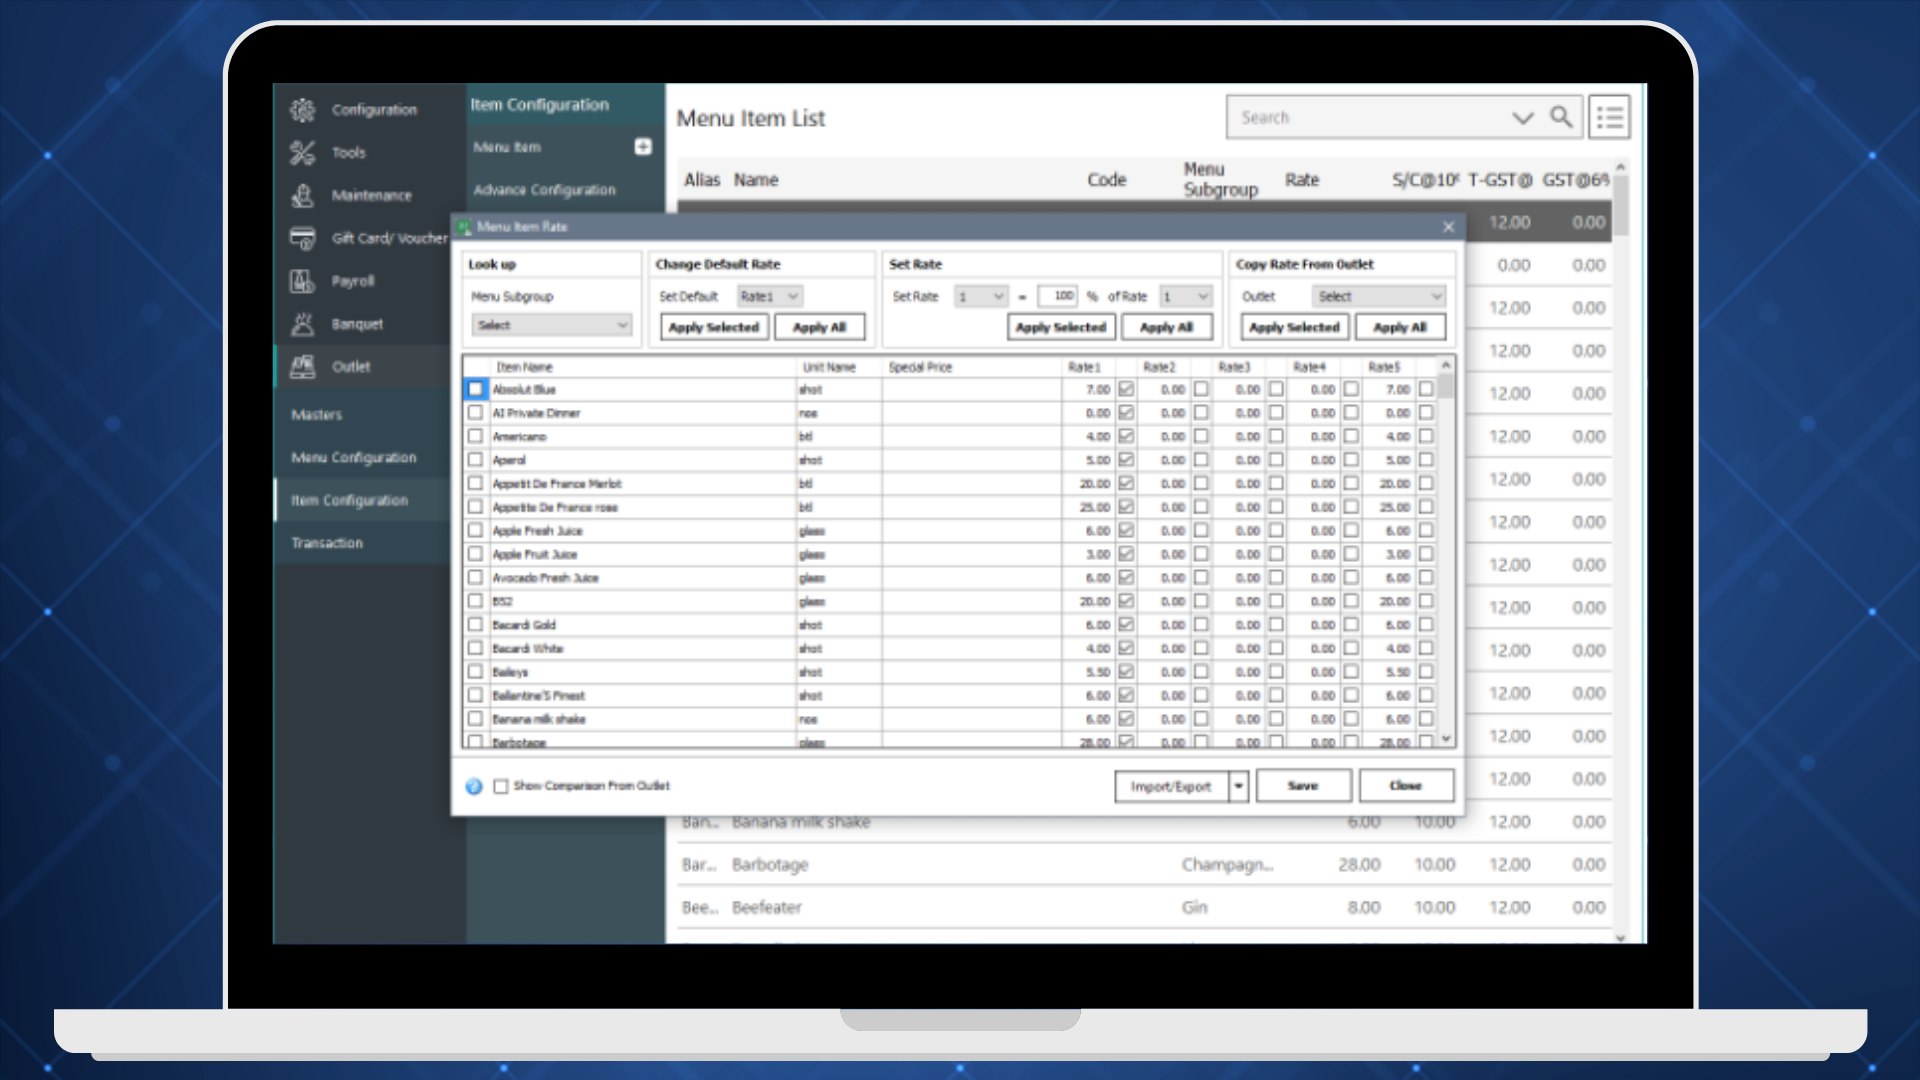1920x1080 pixels.
Task: Click the search magnifier icon
Action: [1560, 117]
